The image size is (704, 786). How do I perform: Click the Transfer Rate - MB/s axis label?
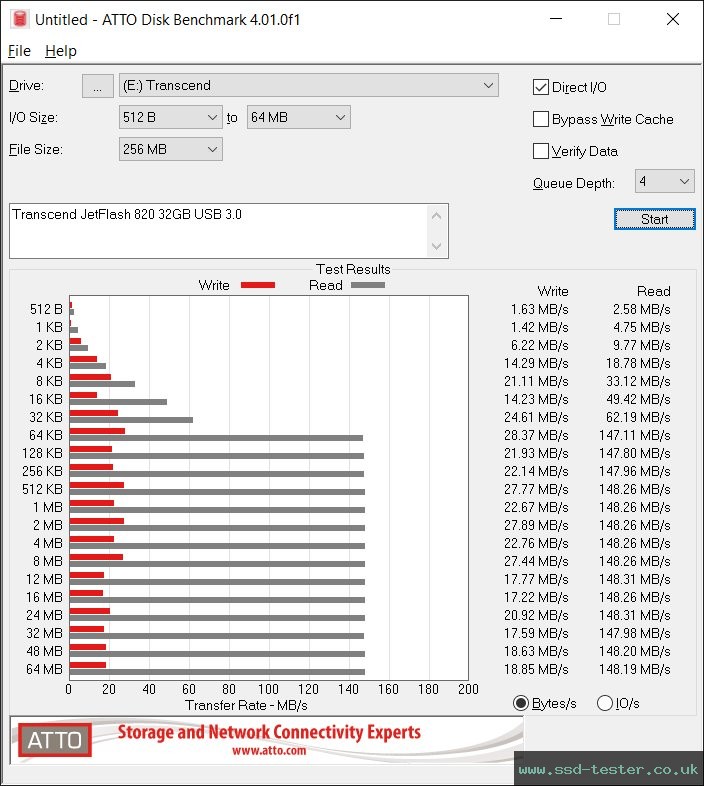click(246, 705)
